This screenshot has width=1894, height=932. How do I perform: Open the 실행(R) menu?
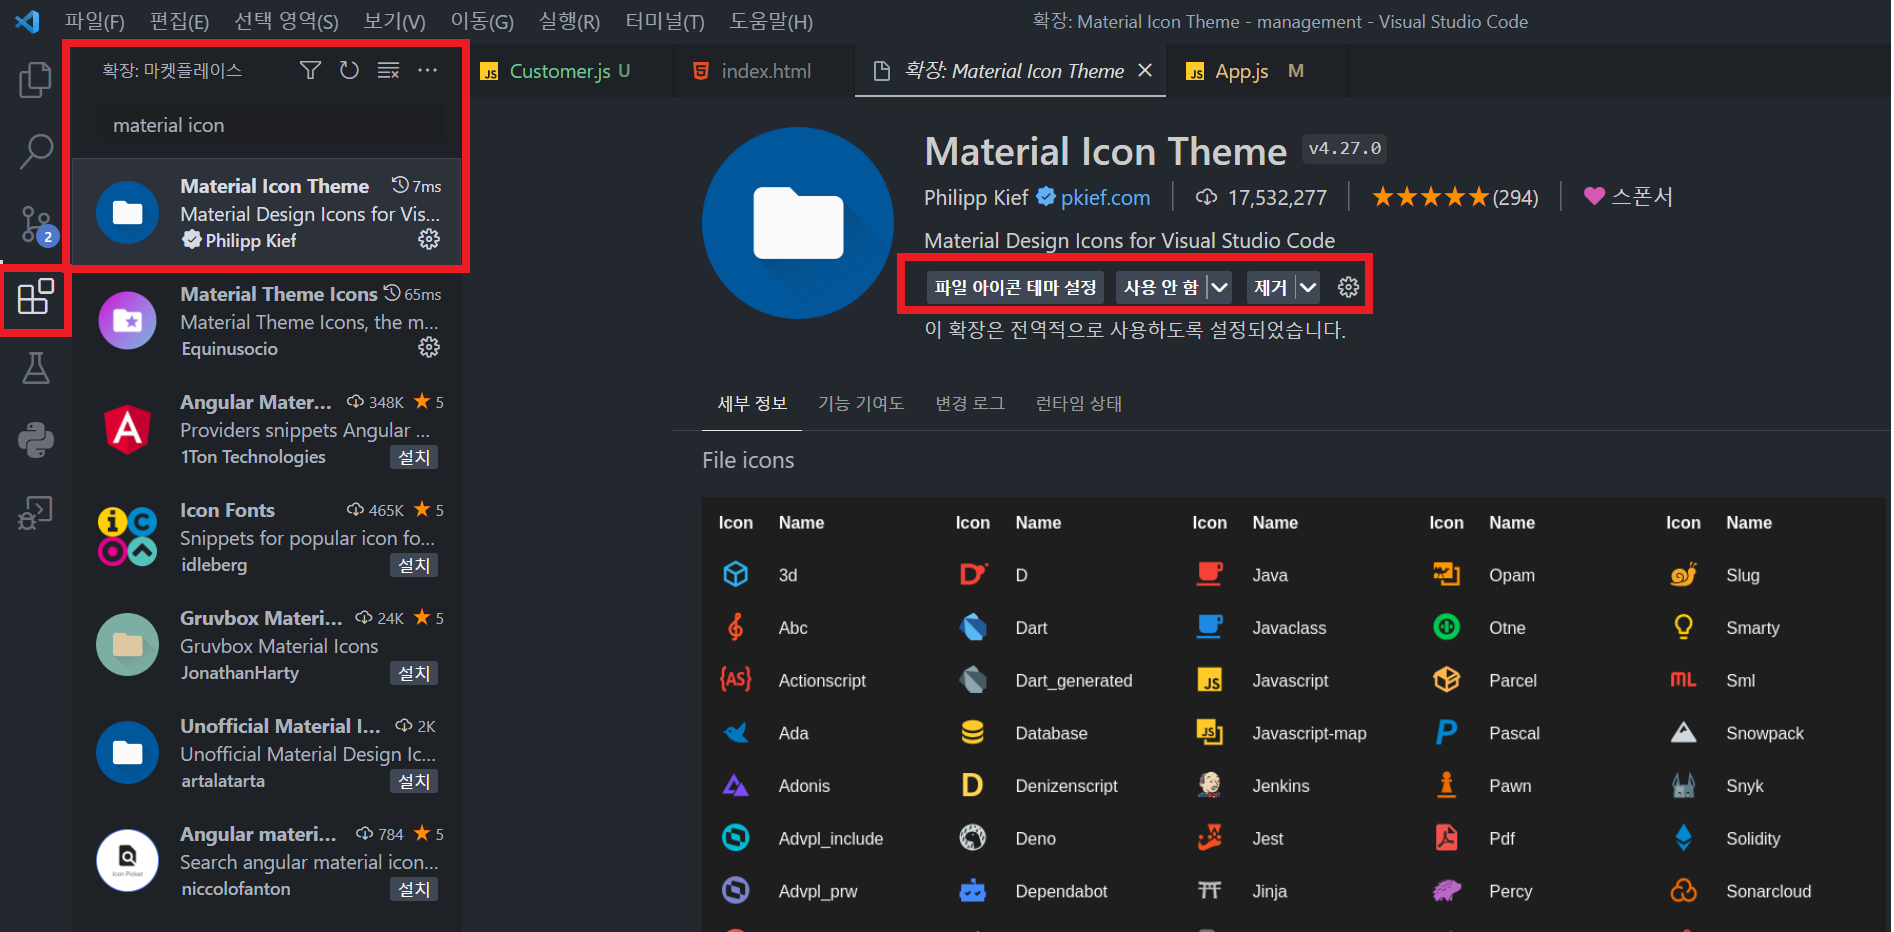click(569, 21)
